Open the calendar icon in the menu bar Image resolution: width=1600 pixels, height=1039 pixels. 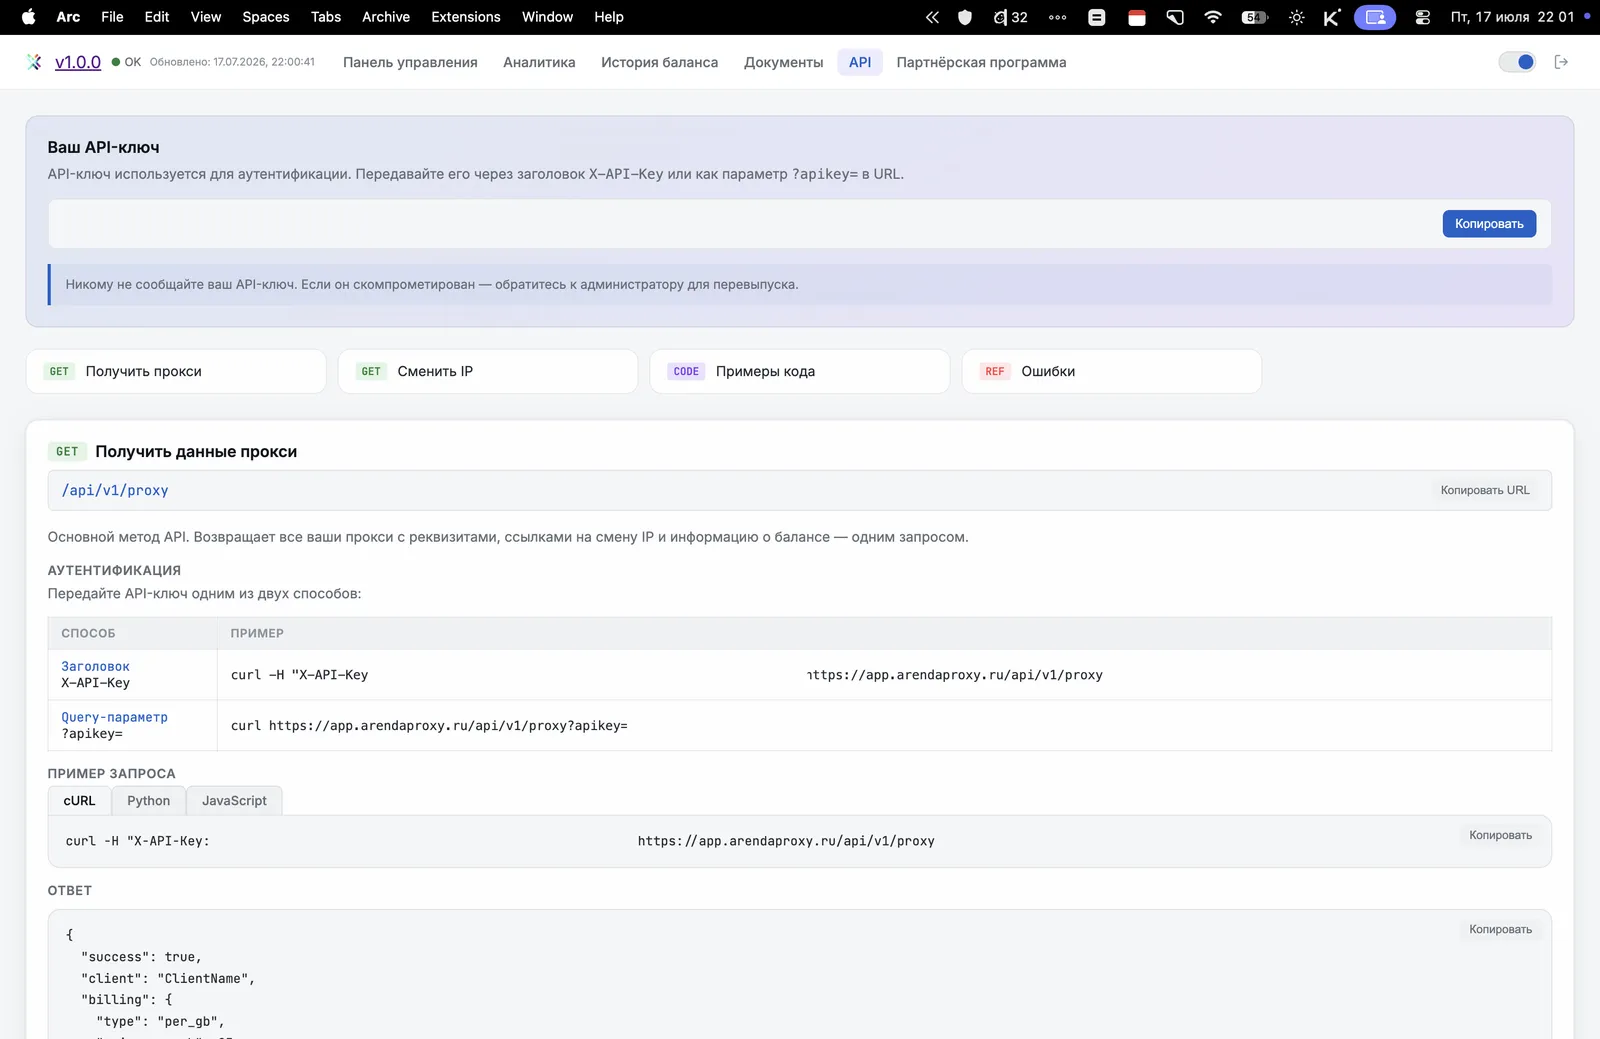tap(1137, 17)
